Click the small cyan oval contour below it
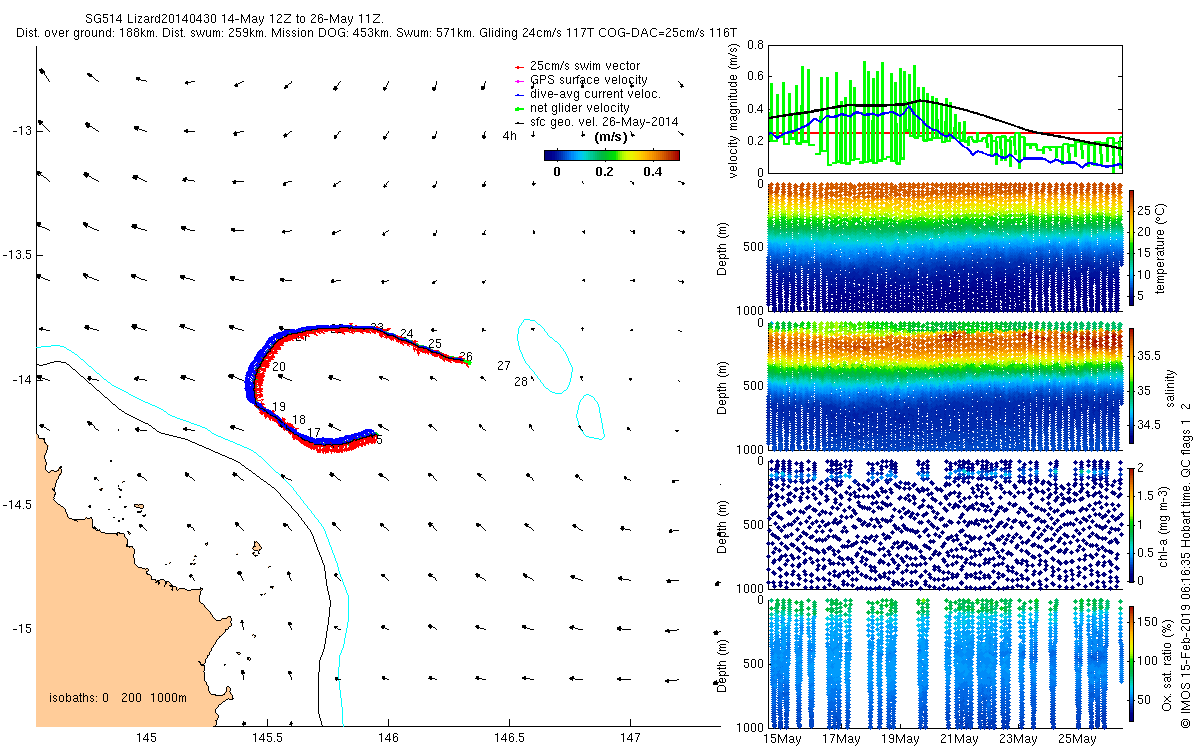This screenshot has width=1200, height=750. pos(591,417)
